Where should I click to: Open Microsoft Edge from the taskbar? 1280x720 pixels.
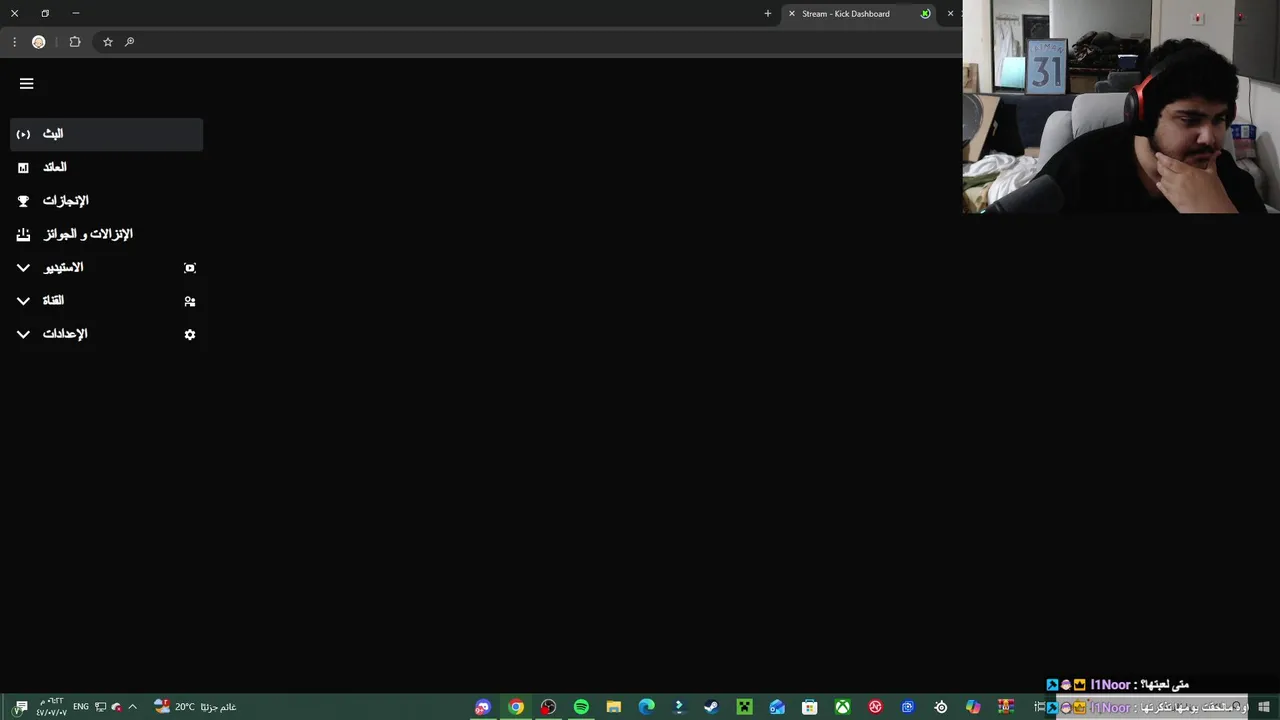point(647,707)
